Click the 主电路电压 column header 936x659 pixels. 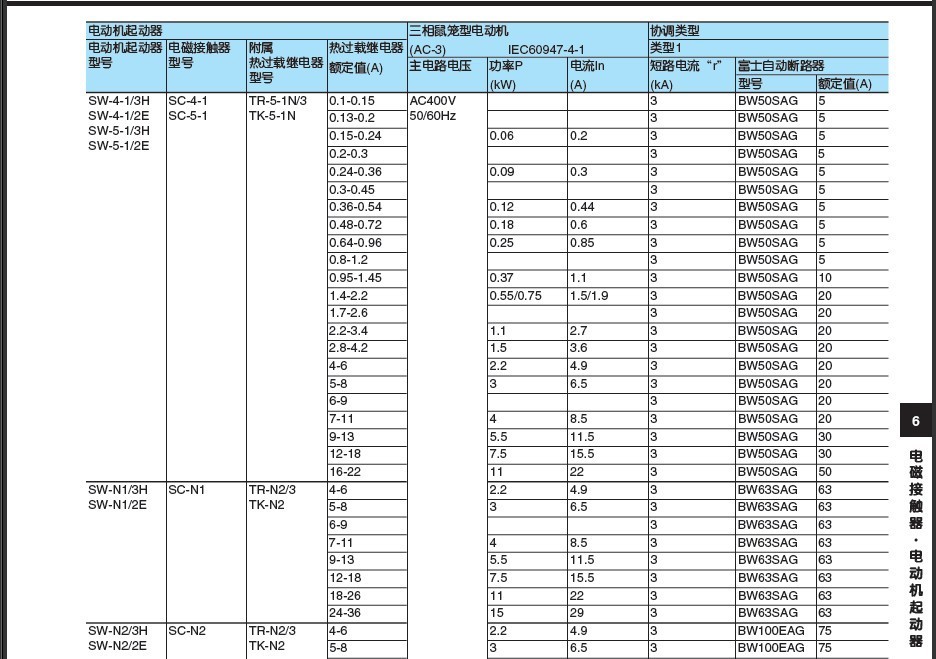pos(440,66)
